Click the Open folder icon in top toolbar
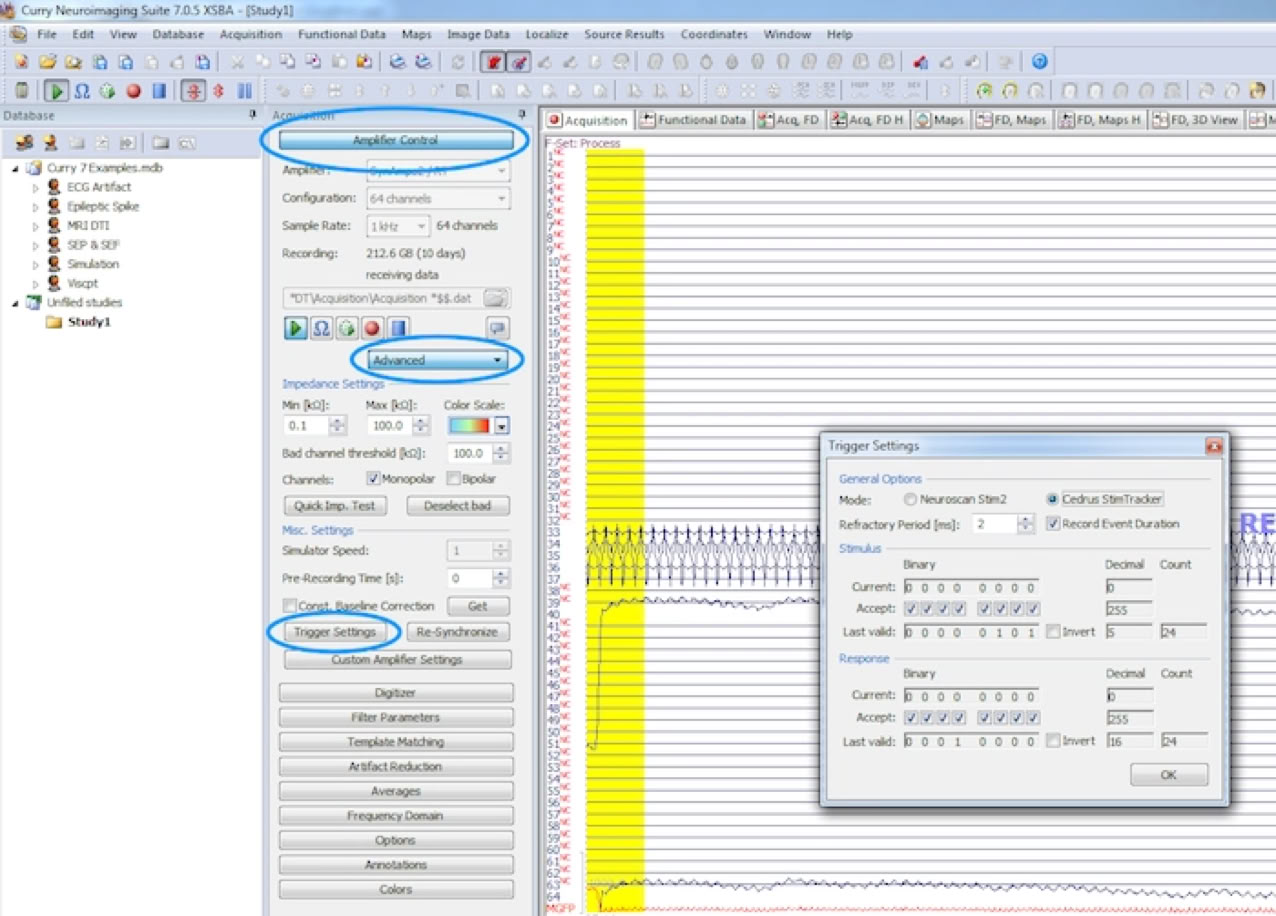The width and height of the screenshot is (1276, 916). [x=47, y=62]
